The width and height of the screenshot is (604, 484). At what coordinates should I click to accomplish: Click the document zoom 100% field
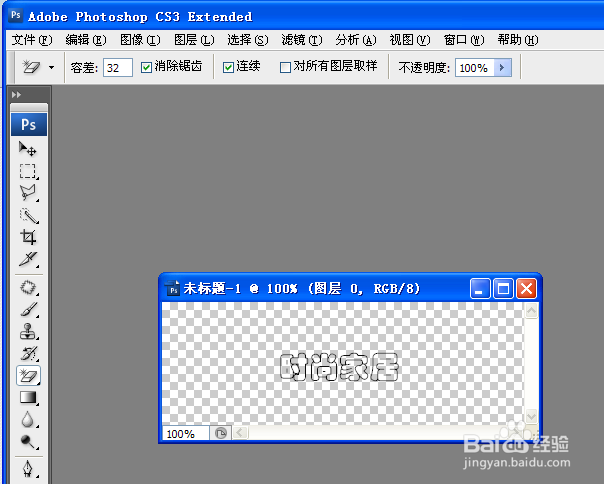click(x=186, y=434)
